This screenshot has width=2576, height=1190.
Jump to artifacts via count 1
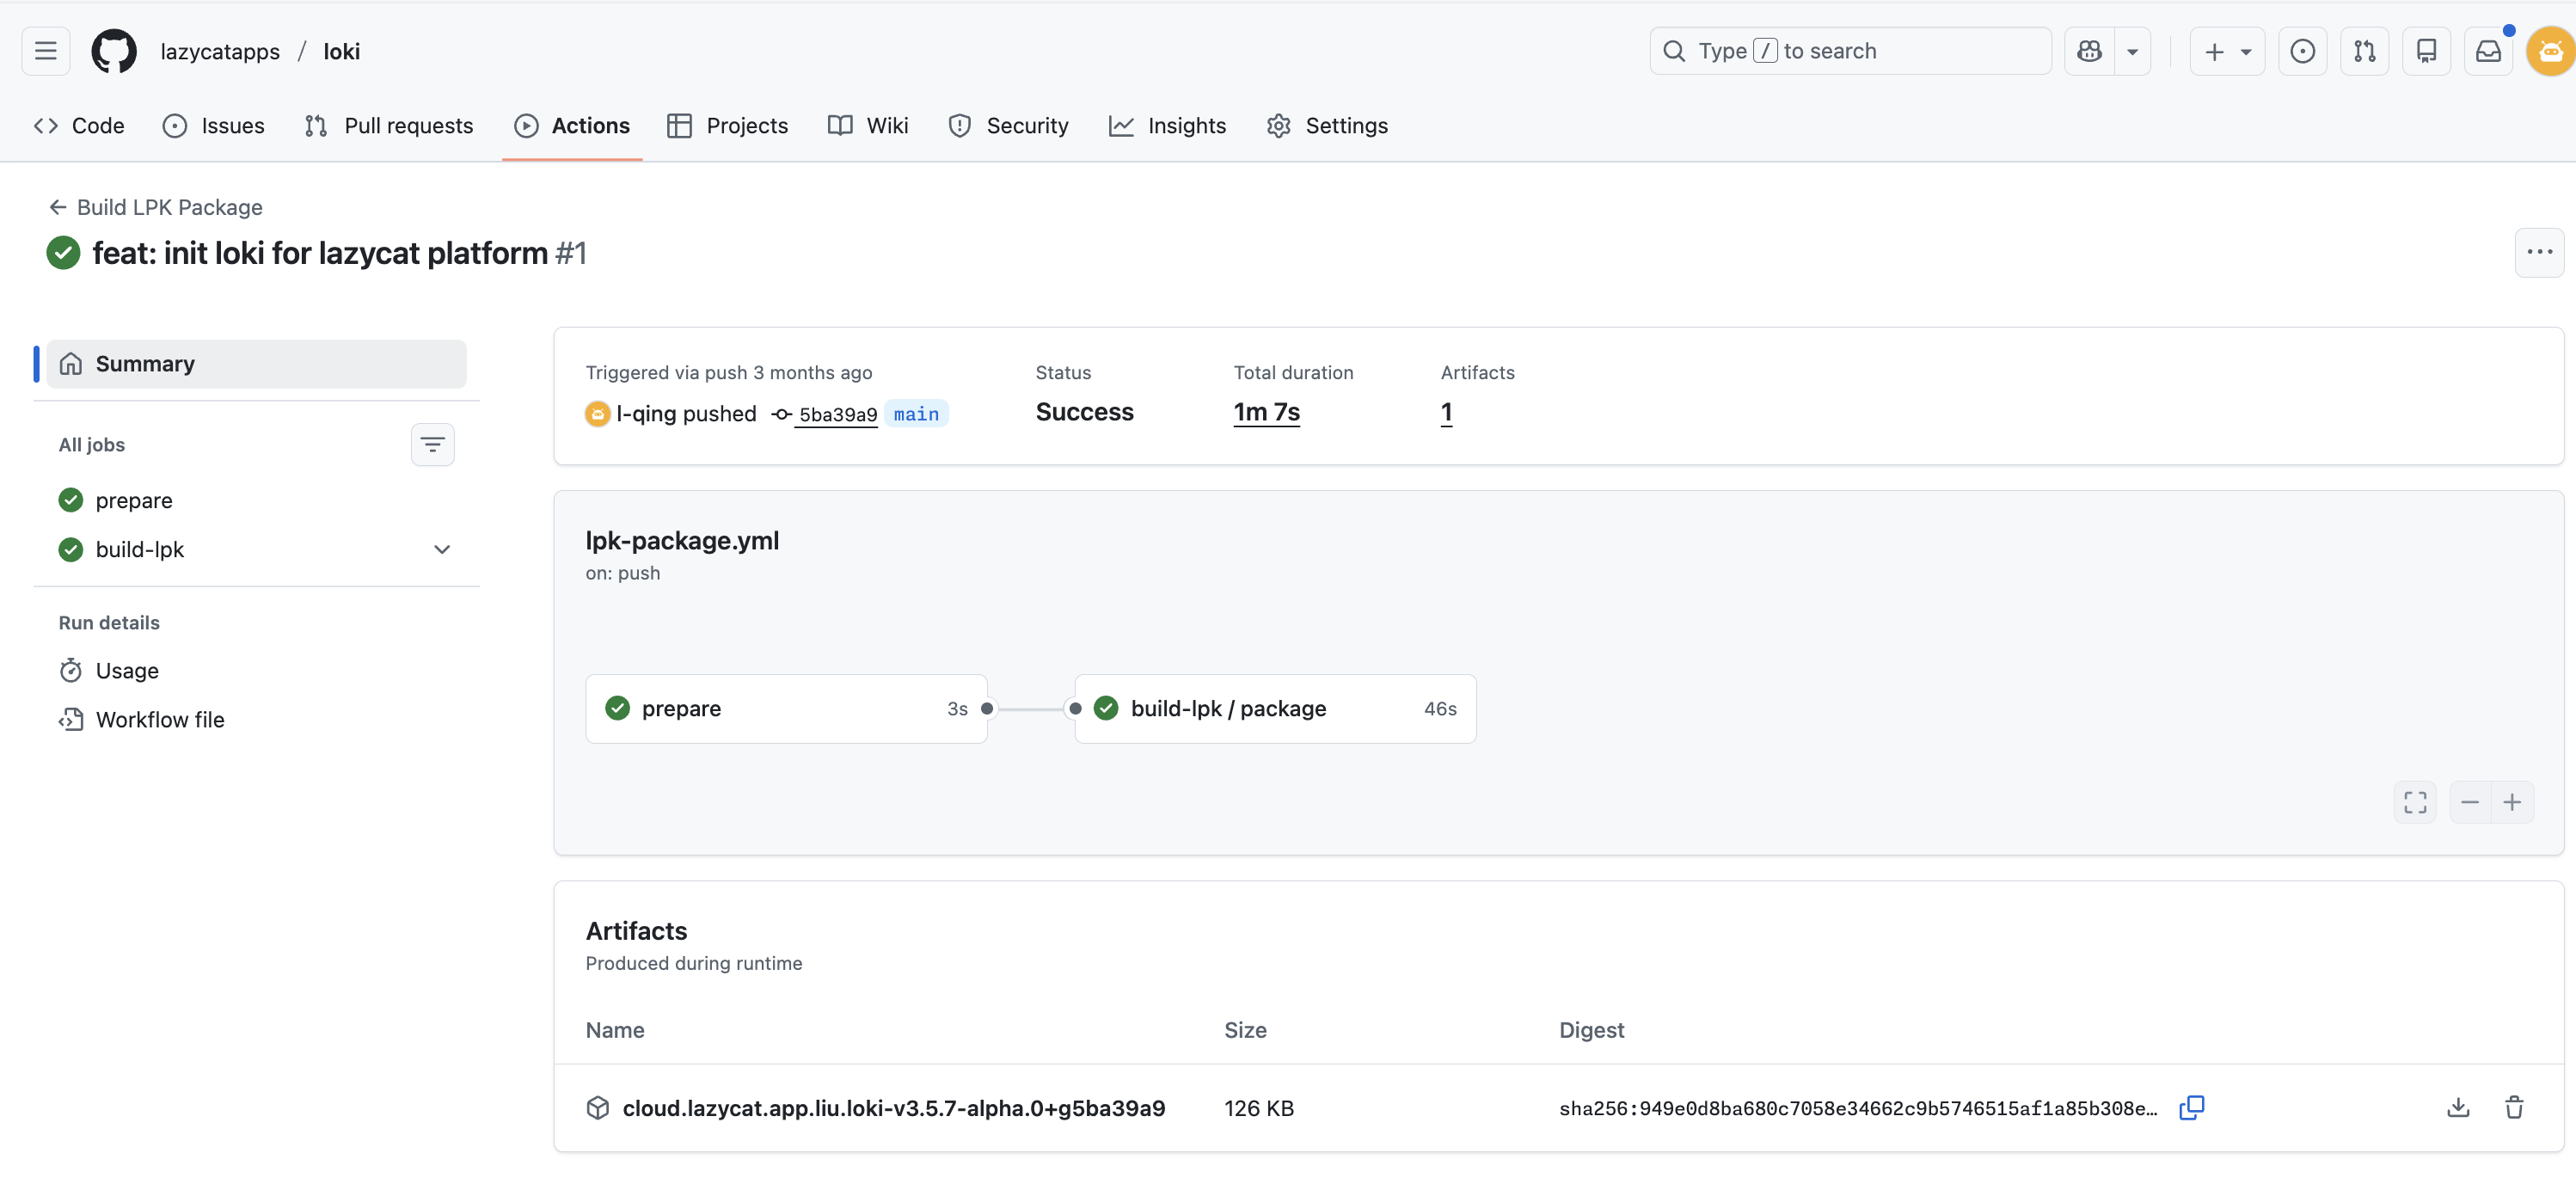point(1446,412)
